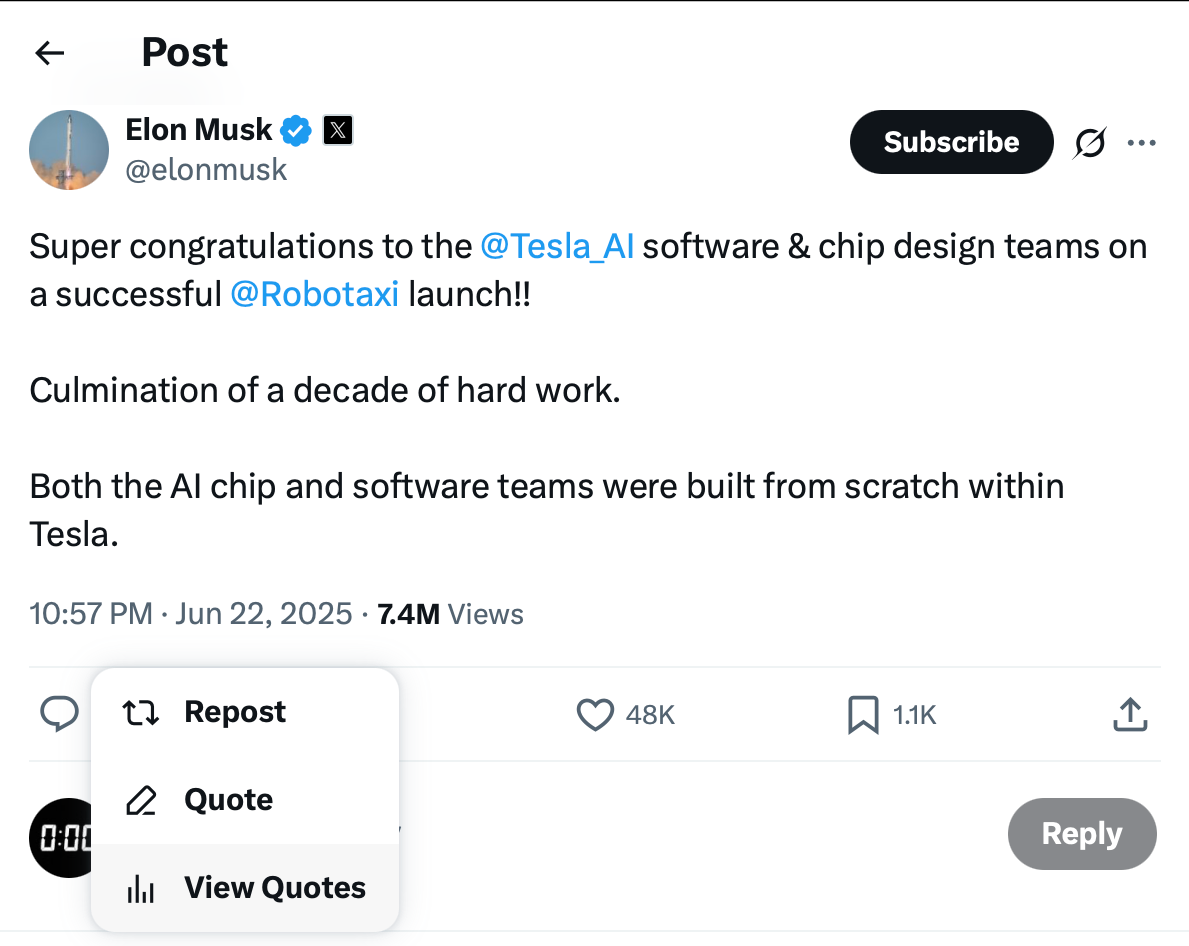Viewport: 1189px width, 946px height.
Task: Like the post with the heart icon
Action: pos(594,714)
